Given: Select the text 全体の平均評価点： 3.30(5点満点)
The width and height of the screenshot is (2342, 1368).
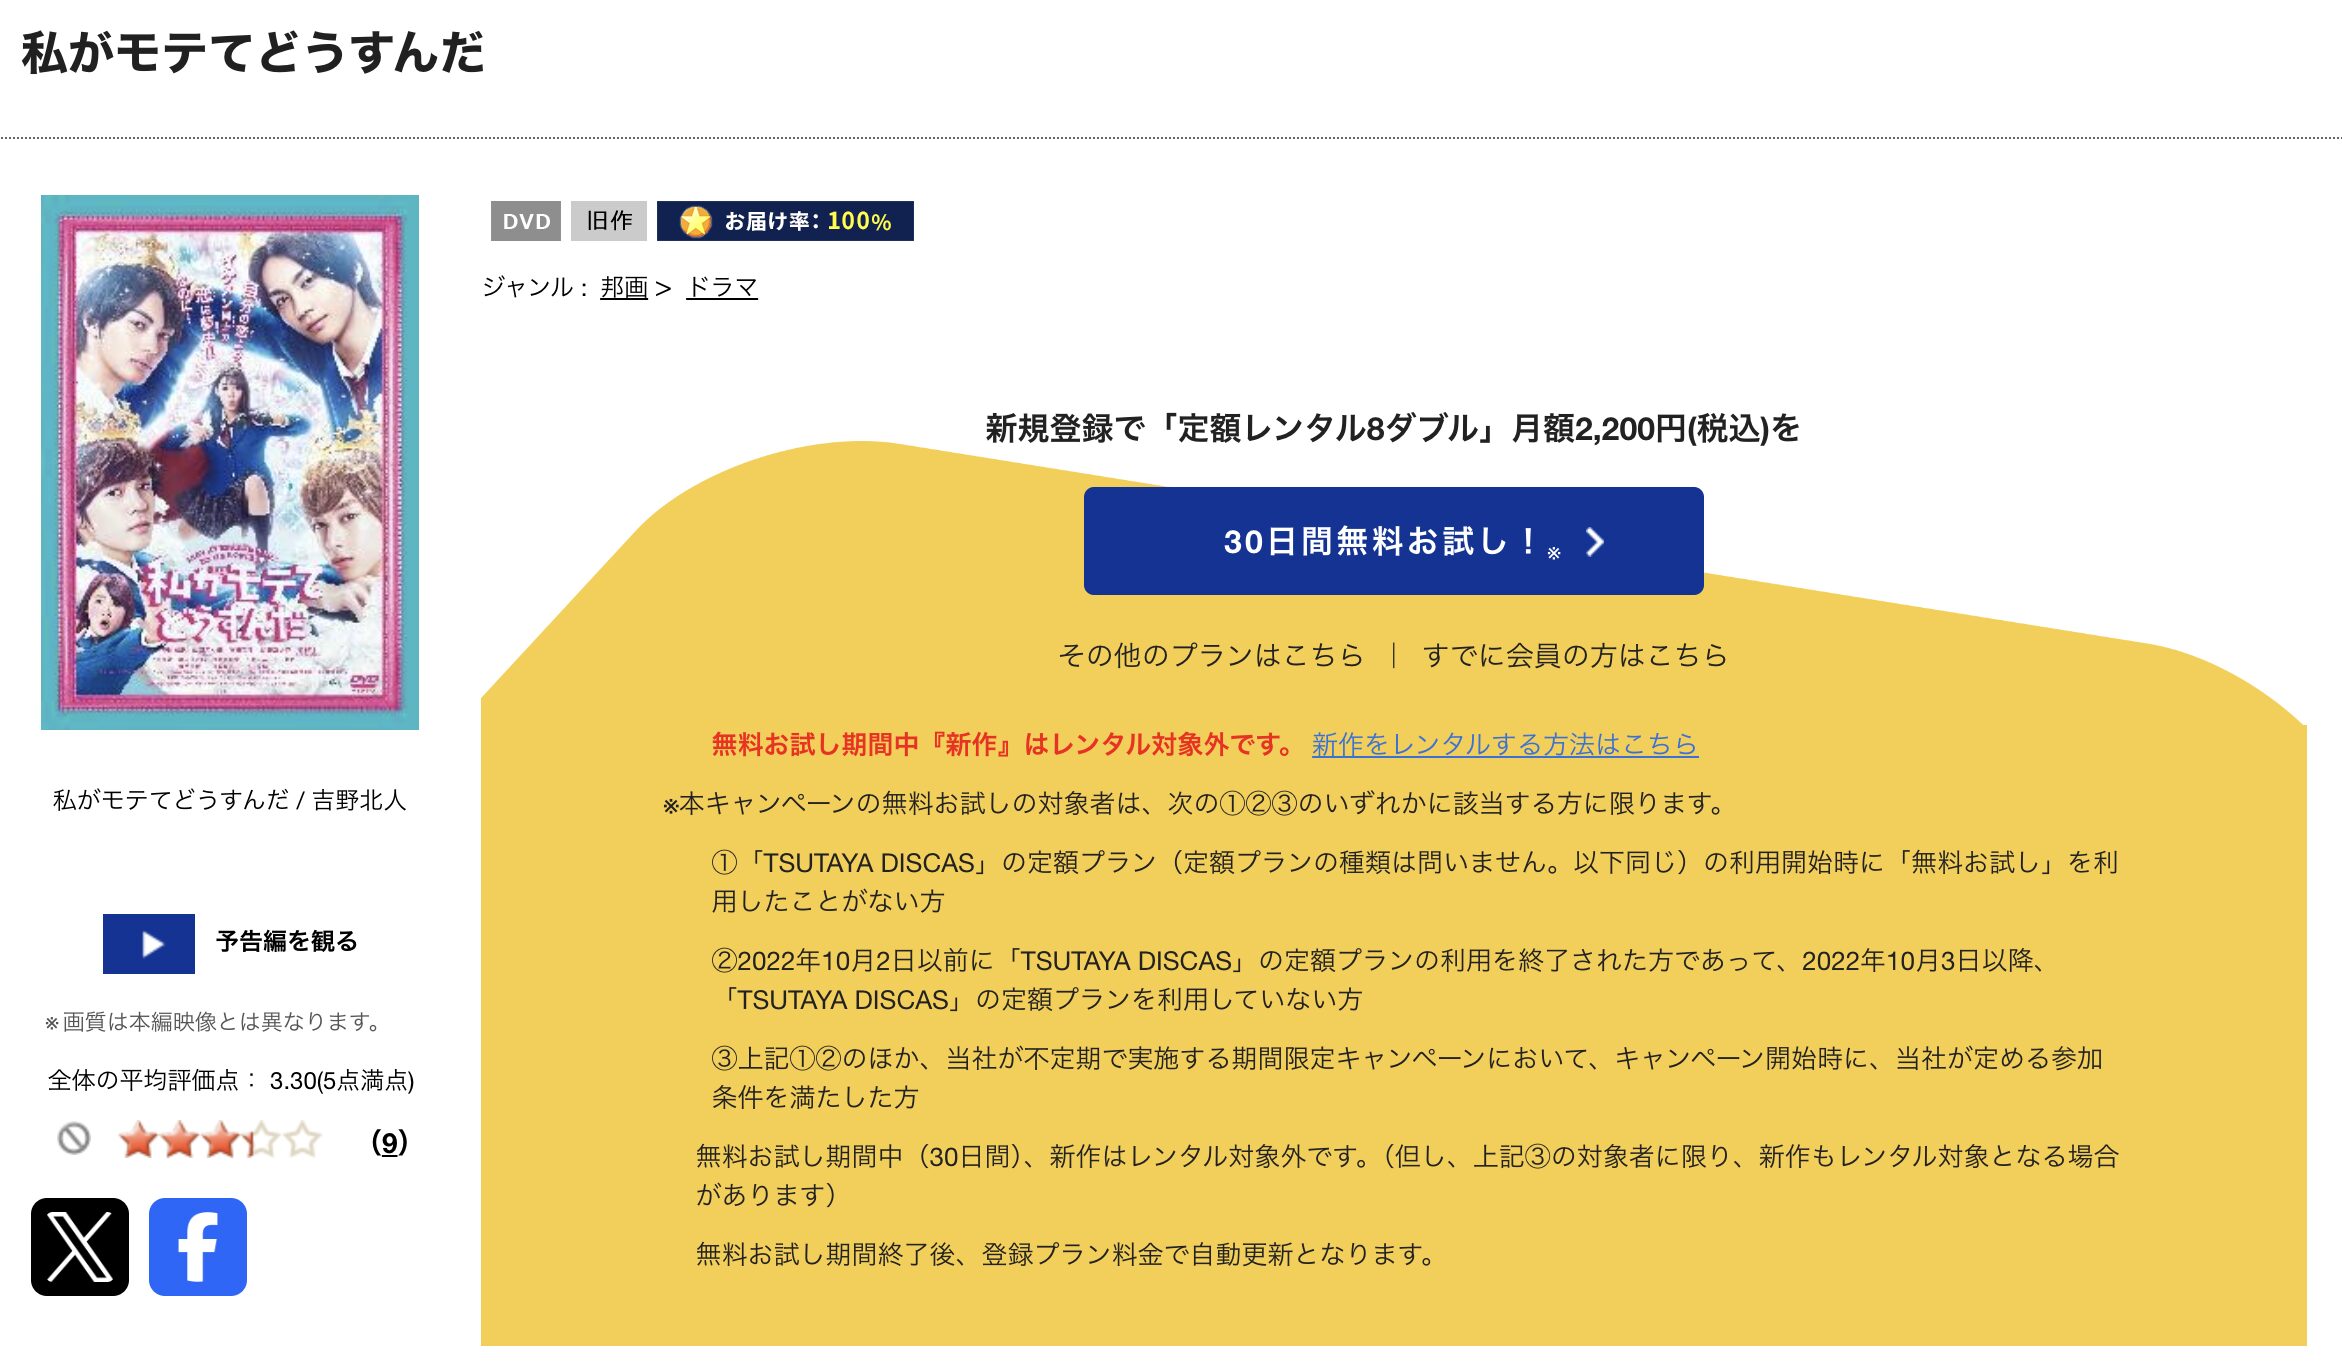Looking at the screenshot, I should [231, 1080].
